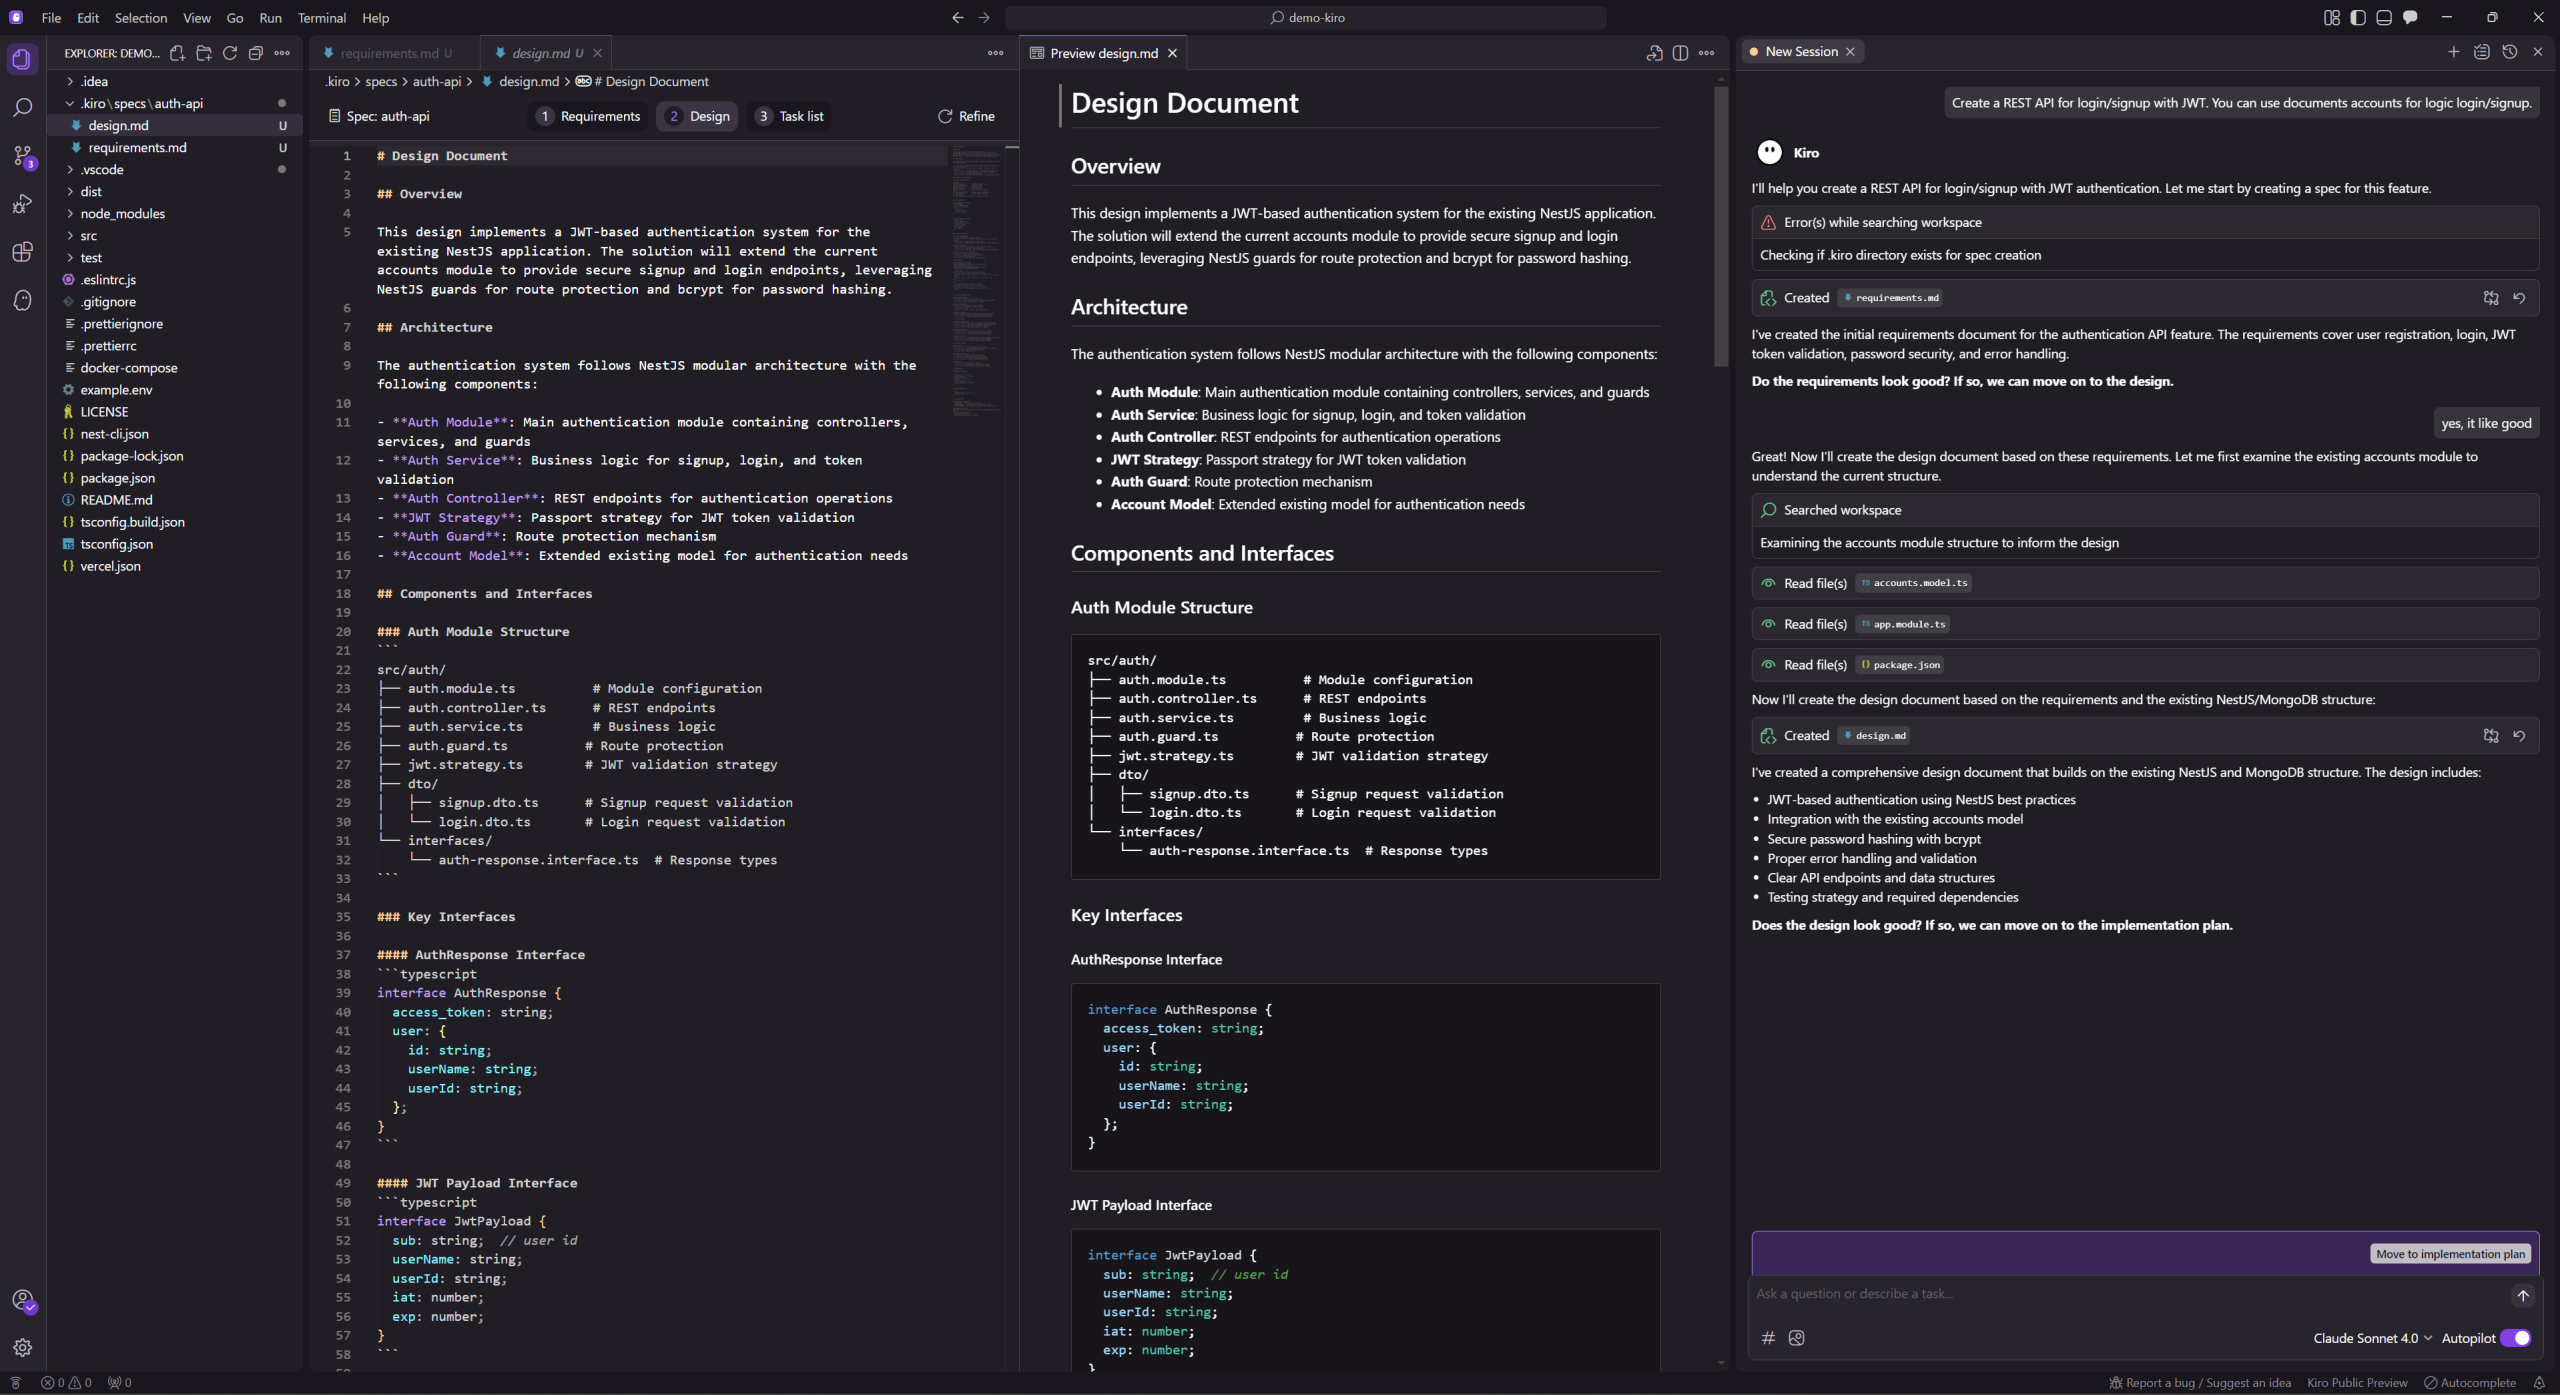Open the Terminal menu
2560x1395 pixels.
point(321,18)
